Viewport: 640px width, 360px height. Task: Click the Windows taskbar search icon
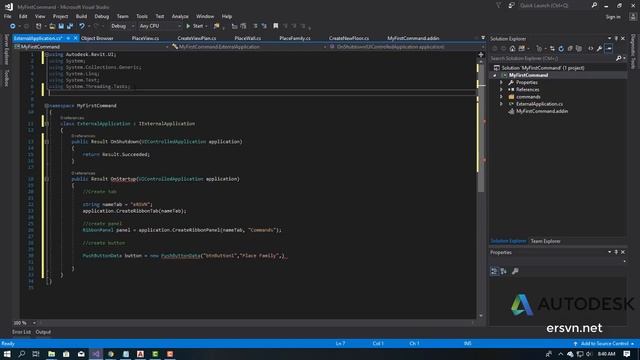[22, 354]
